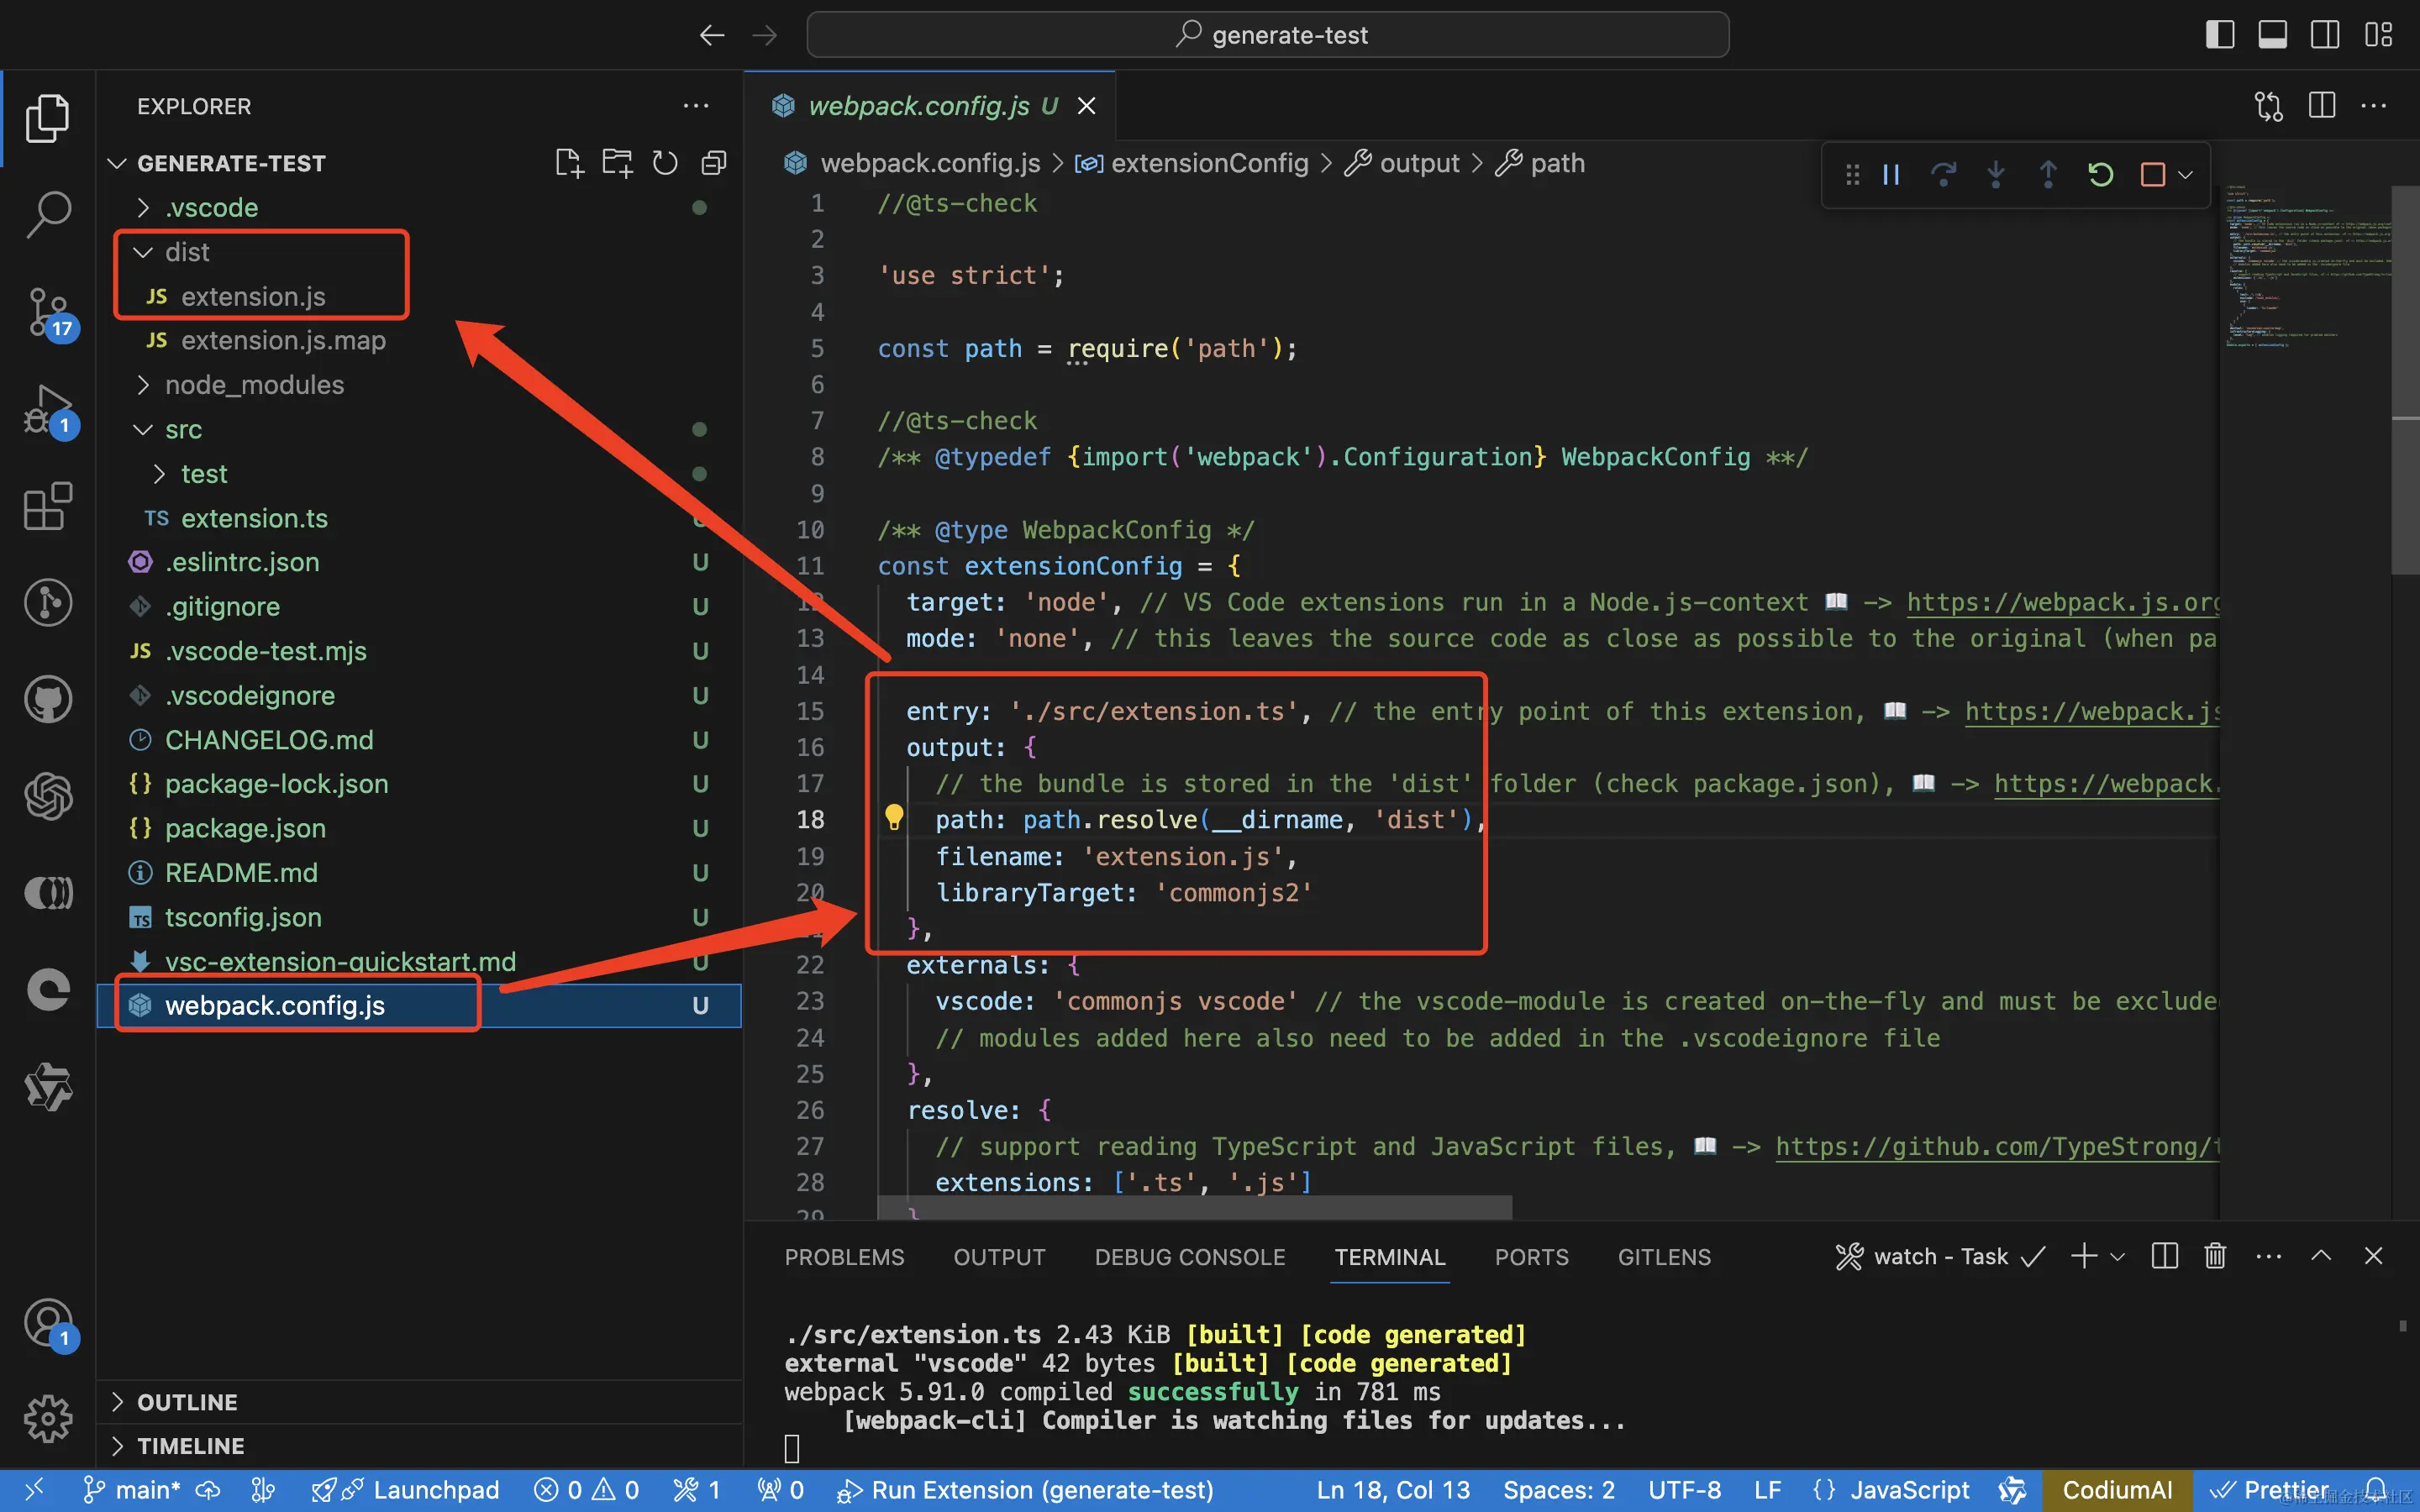Open the Extensions view
This screenshot has width=2420, height=1512.
click(x=48, y=506)
